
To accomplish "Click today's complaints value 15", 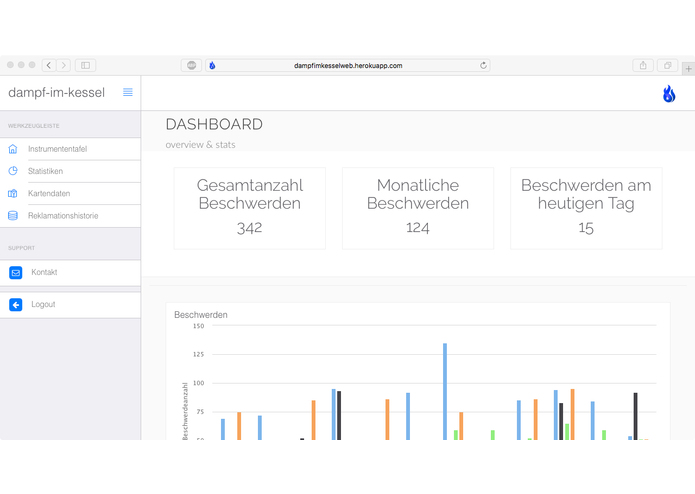I will [x=586, y=228].
